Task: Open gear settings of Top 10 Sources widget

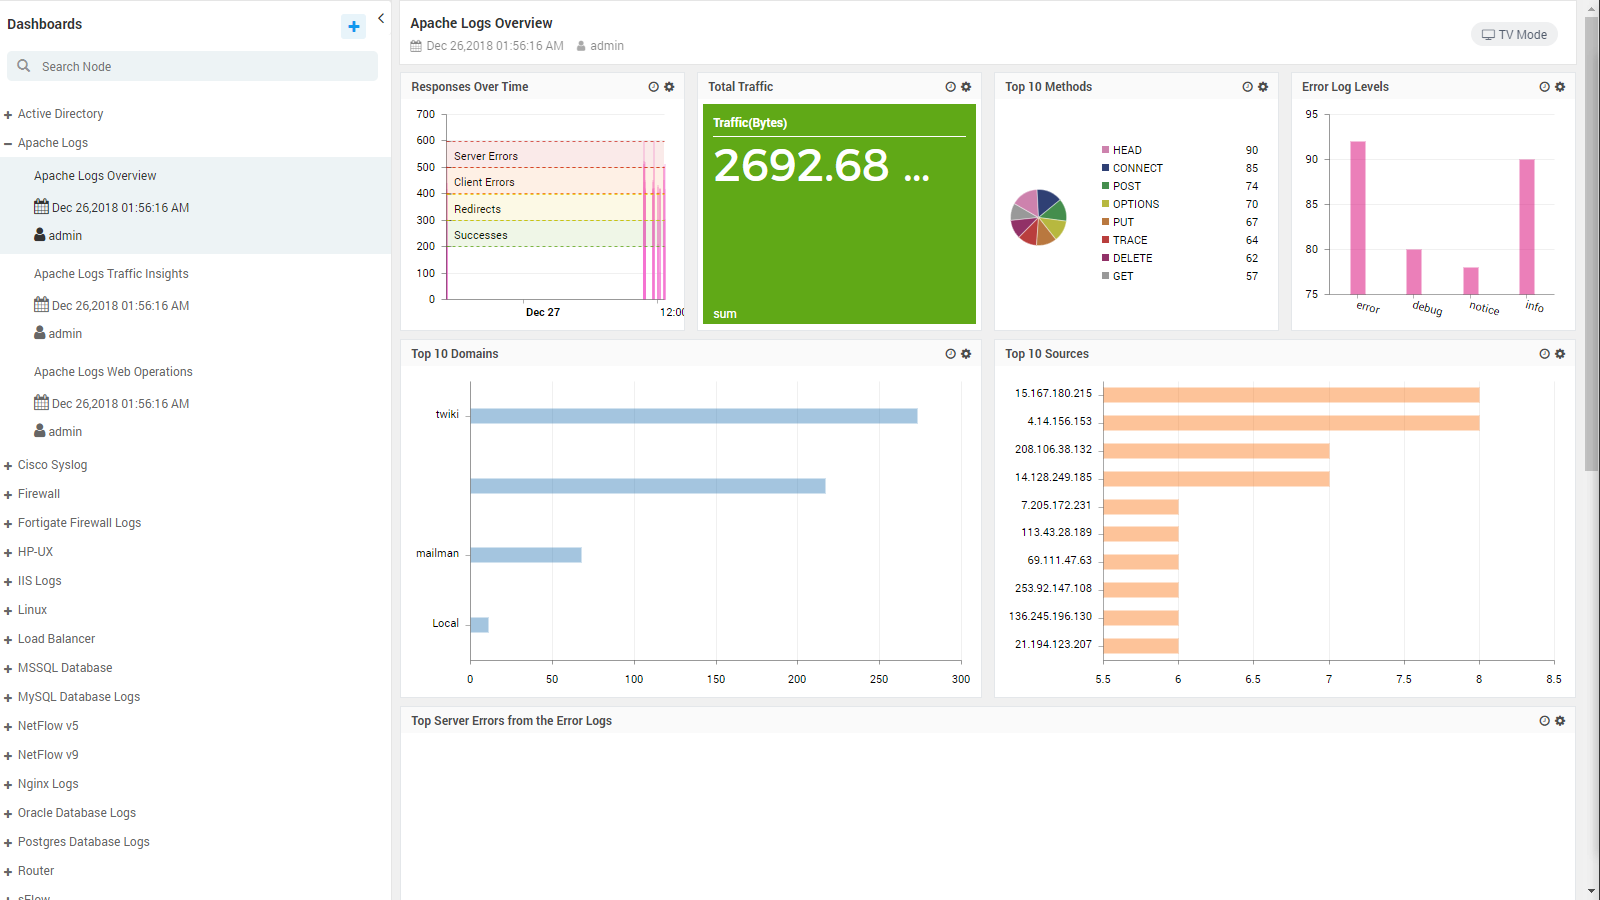Action: (x=1560, y=354)
